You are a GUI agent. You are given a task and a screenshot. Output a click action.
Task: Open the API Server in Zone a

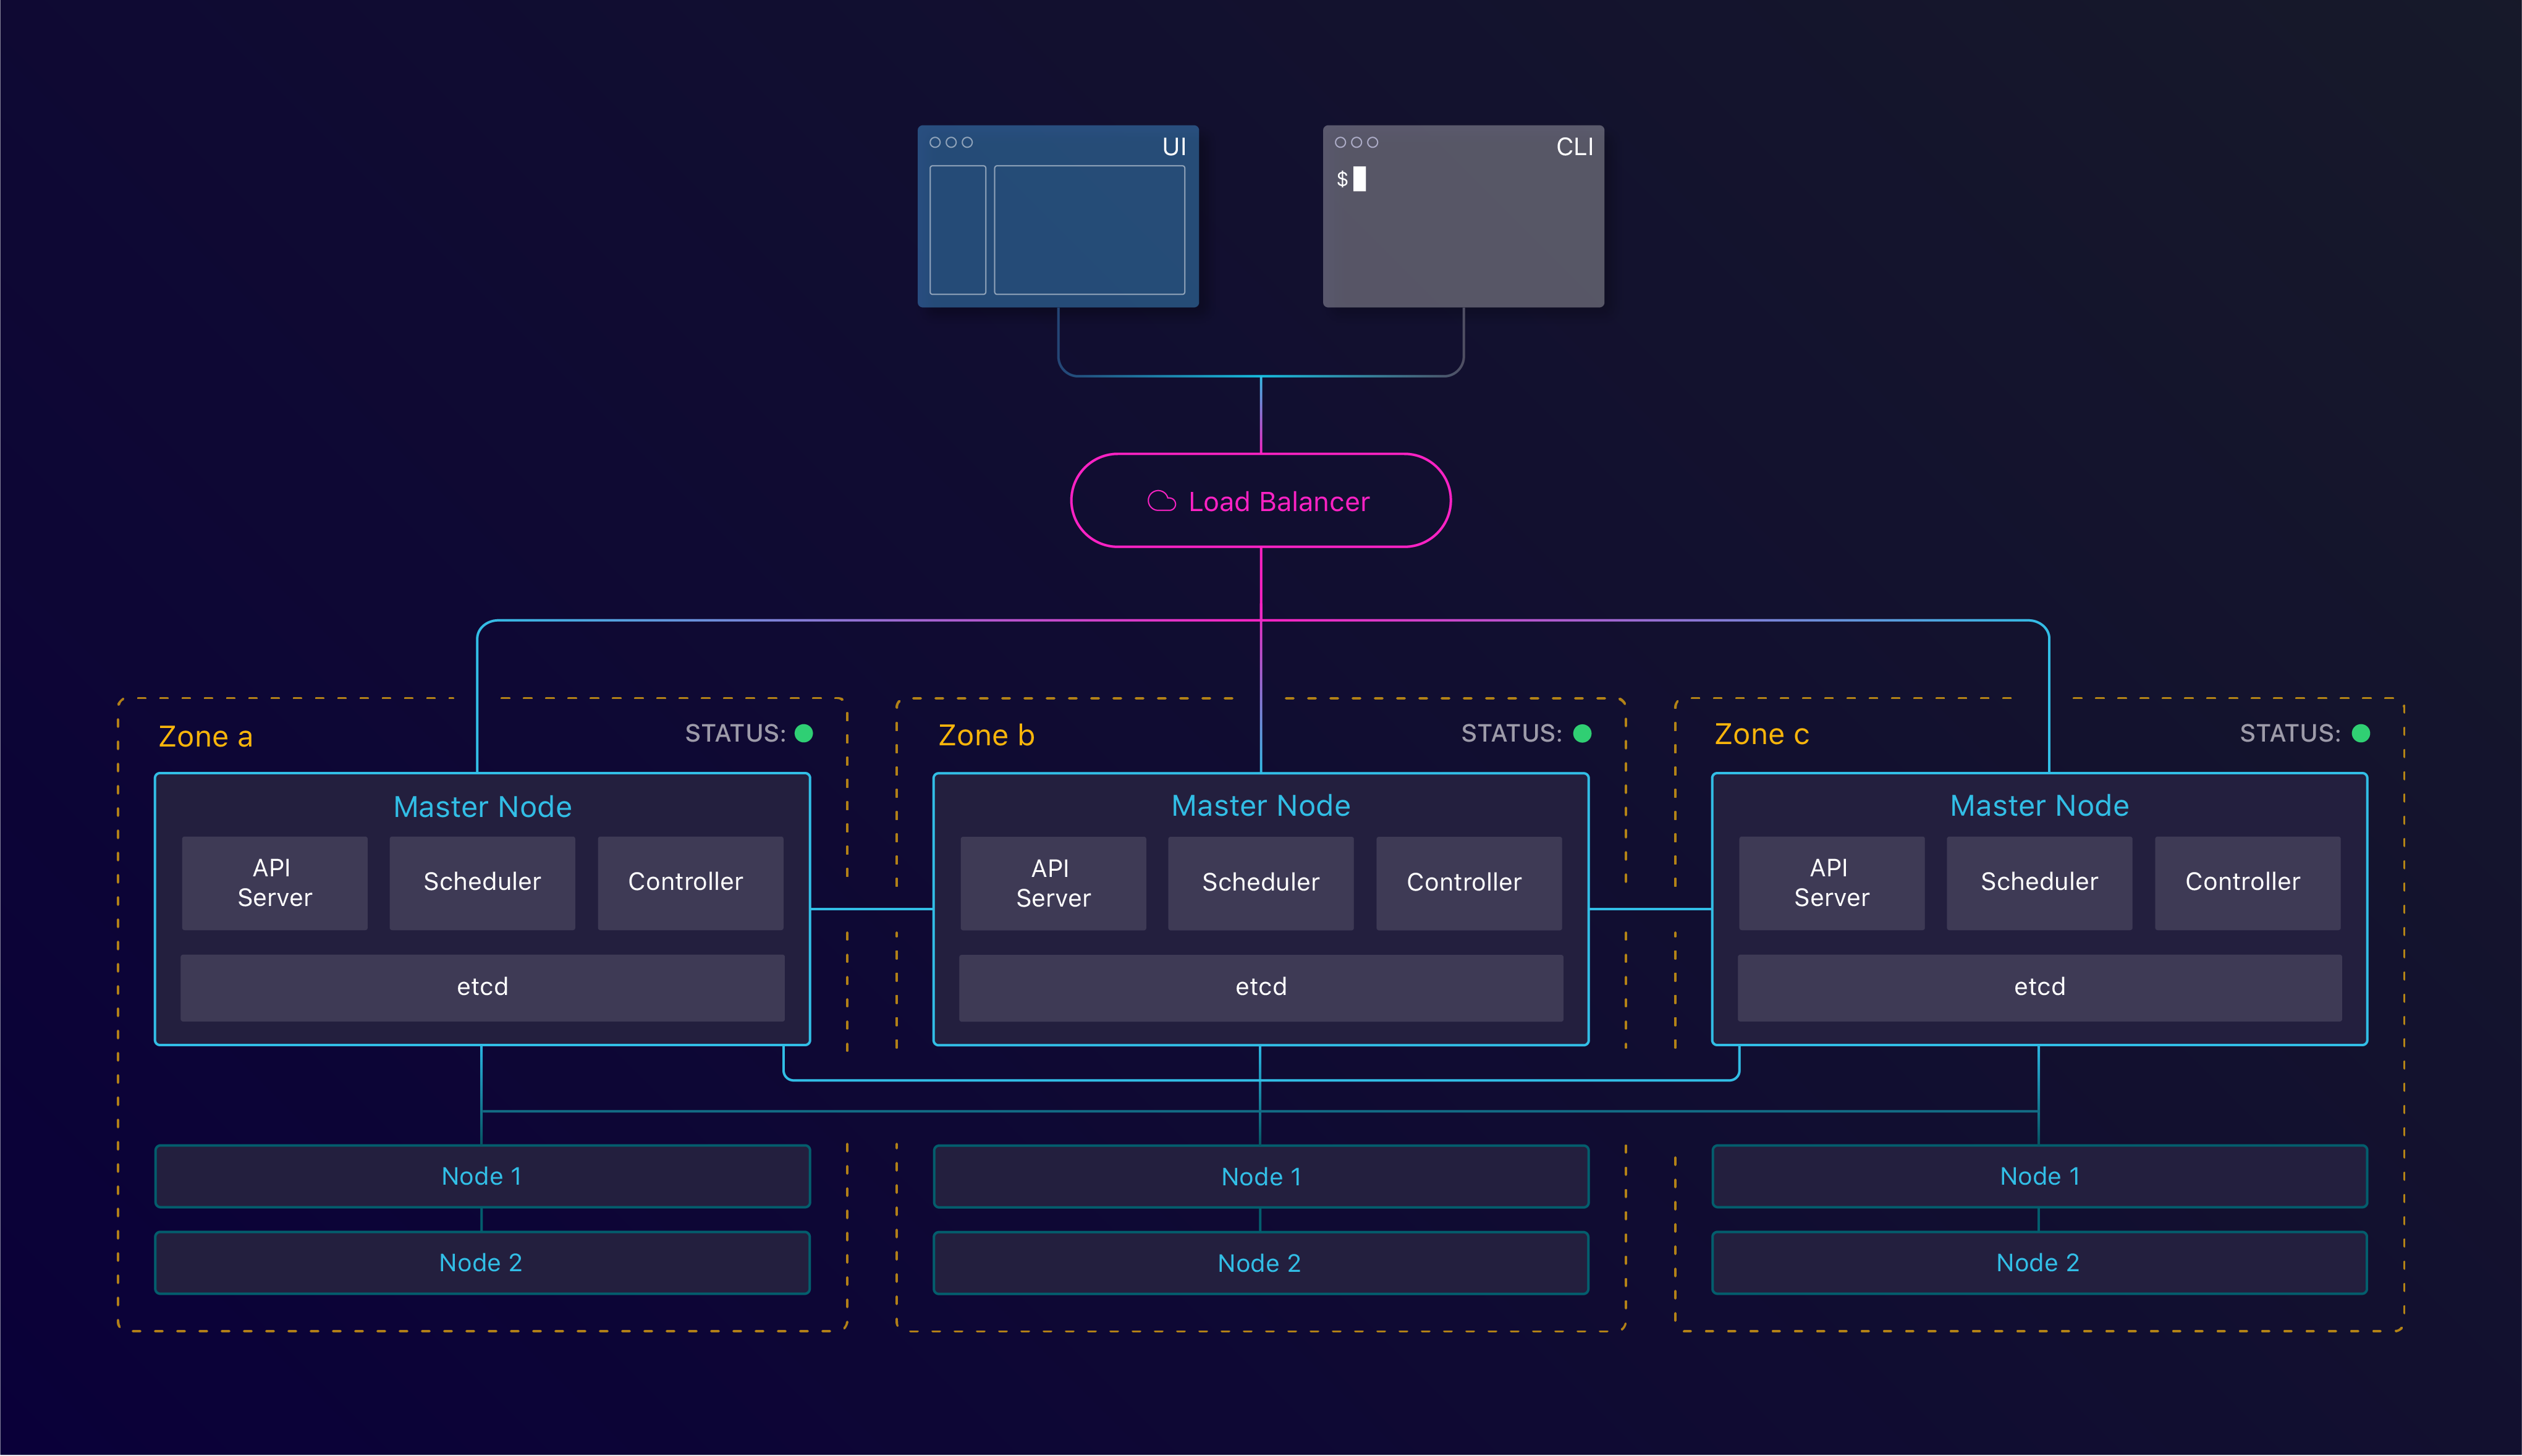click(x=274, y=883)
